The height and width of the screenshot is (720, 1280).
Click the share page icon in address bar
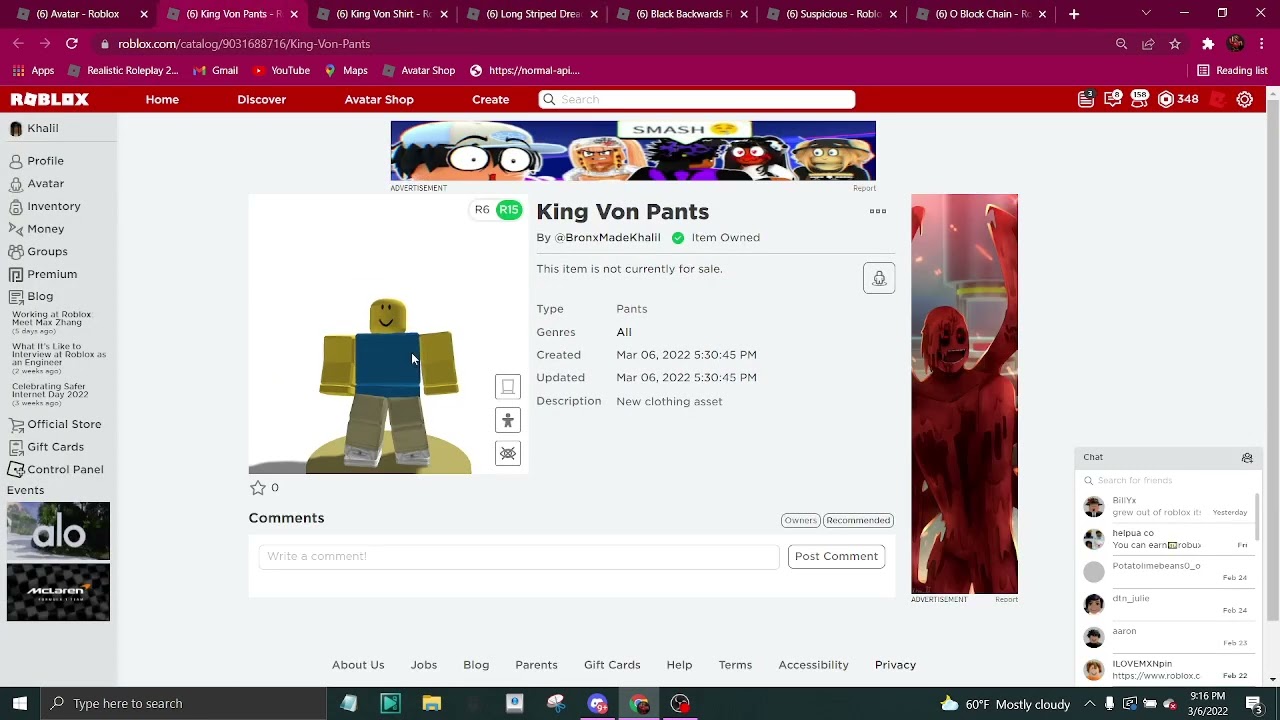coord(1148,44)
